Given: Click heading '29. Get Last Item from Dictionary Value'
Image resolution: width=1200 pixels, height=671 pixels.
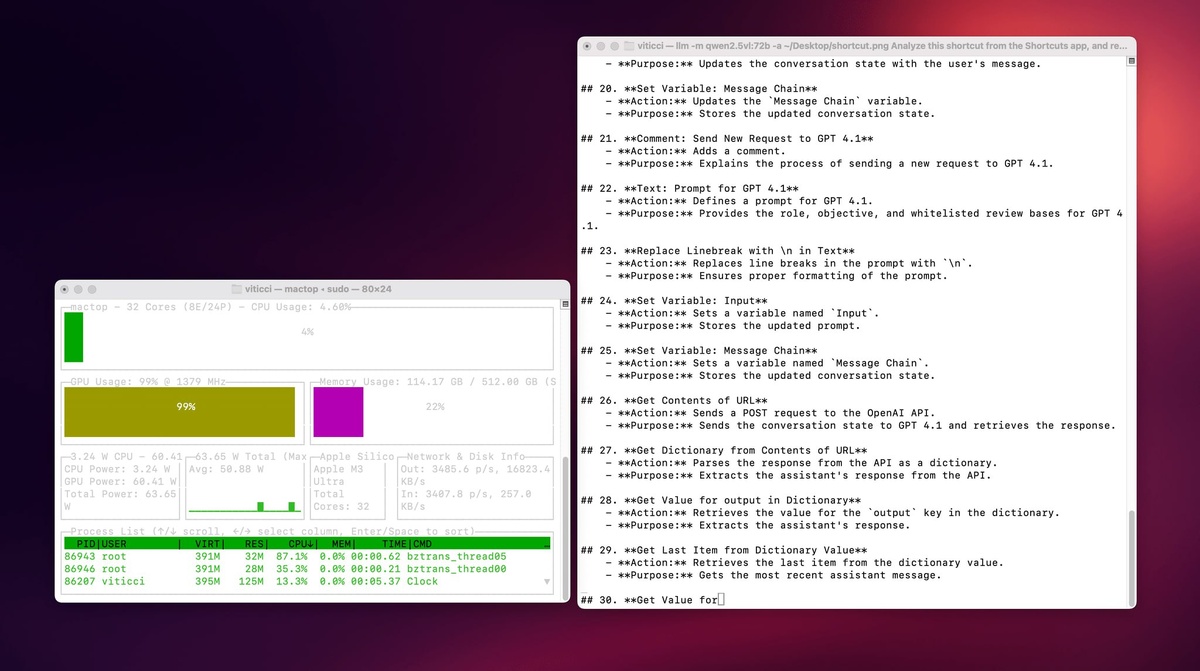Looking at the screenshot, I should [724, 551].
